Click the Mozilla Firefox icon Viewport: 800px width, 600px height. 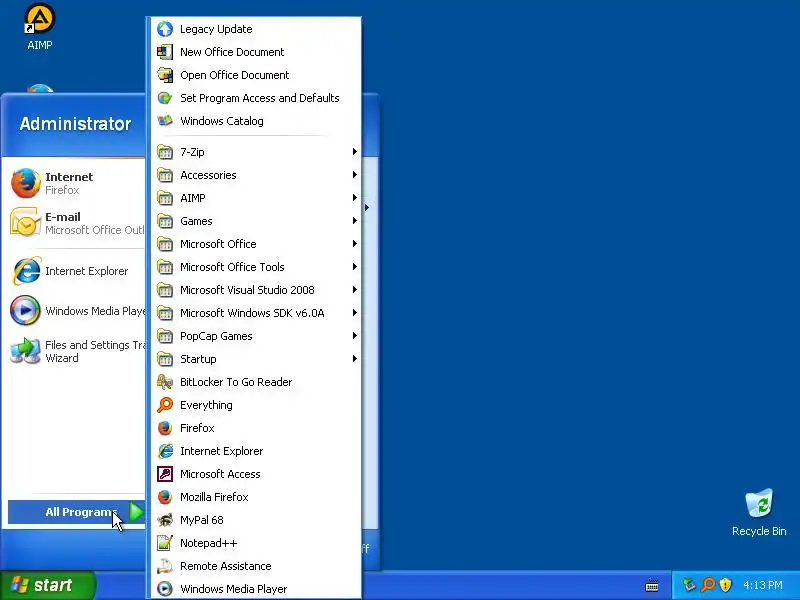tap(165, 497)
